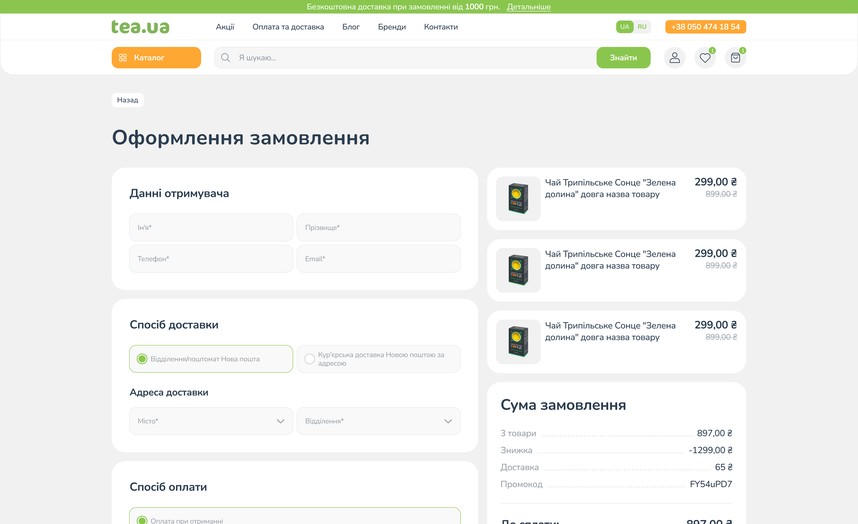Click the phone number +38 050 474 18 54

(705, 26)
